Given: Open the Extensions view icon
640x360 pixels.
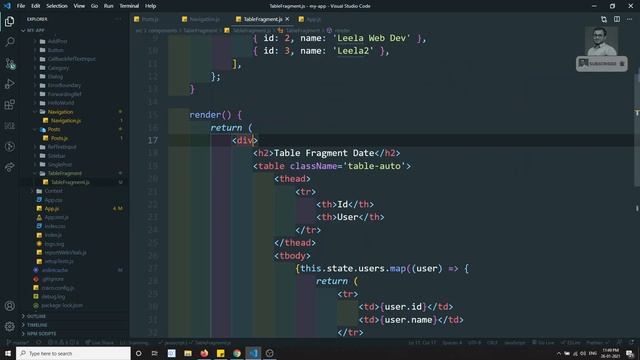Looking at the screenshot, I should coord(9,104).
